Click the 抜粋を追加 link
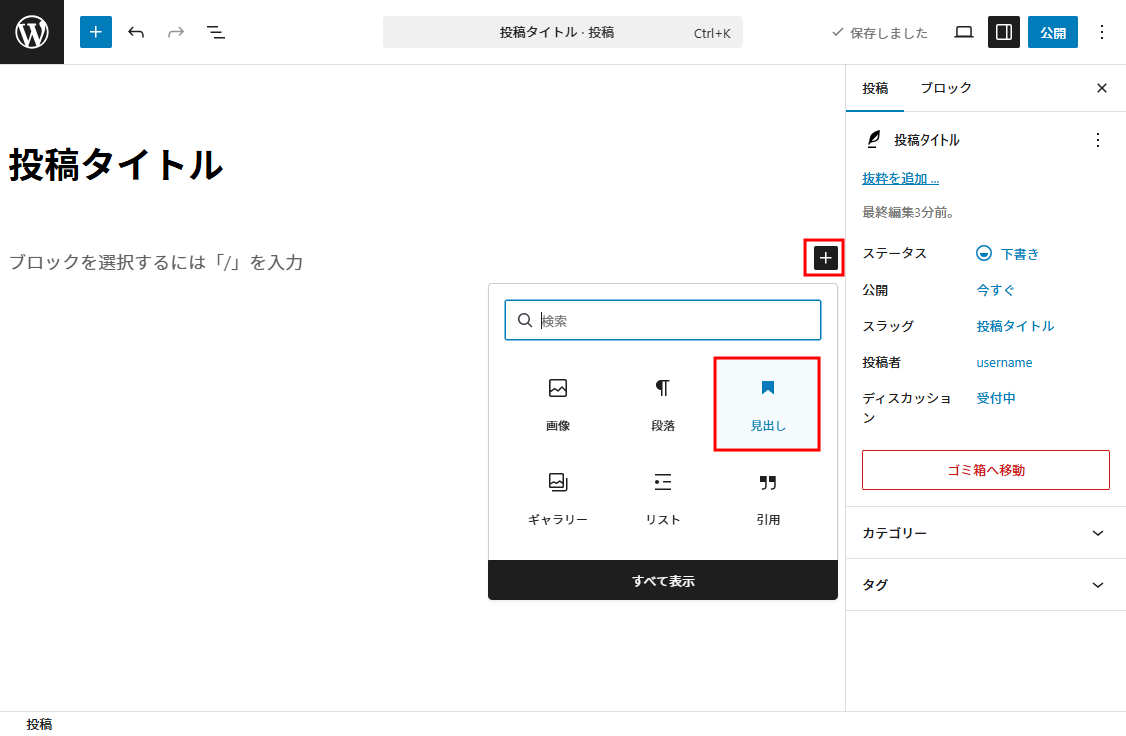1126x736 pixels. (901, 179)
